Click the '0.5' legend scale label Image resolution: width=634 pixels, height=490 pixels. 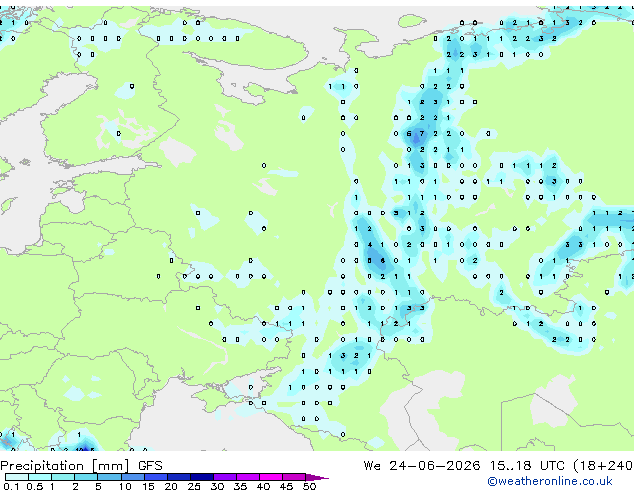(x=35, y=486)
